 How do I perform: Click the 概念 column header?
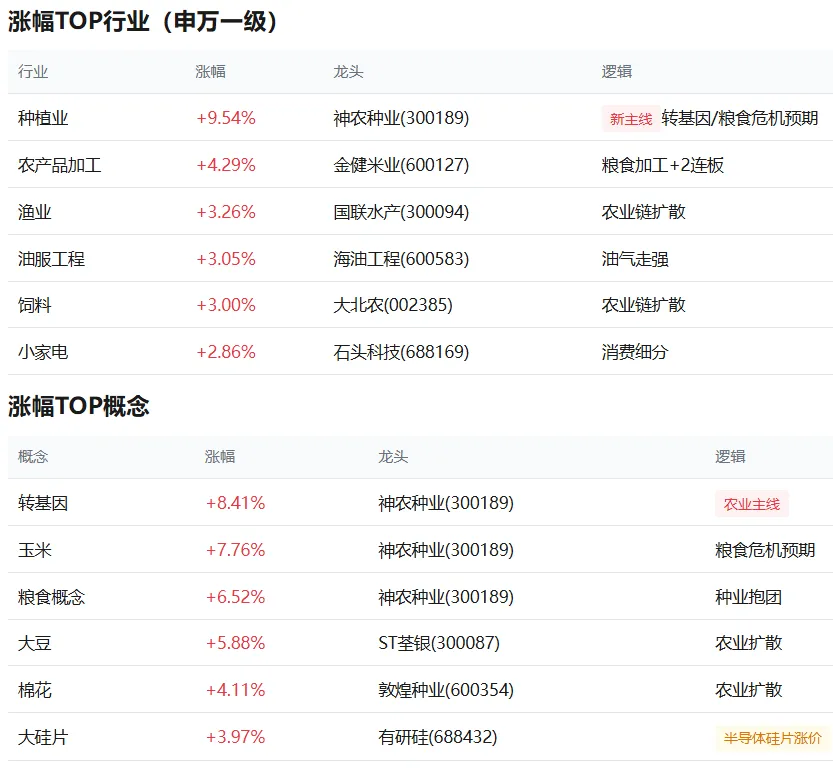[x=33, y=457]
